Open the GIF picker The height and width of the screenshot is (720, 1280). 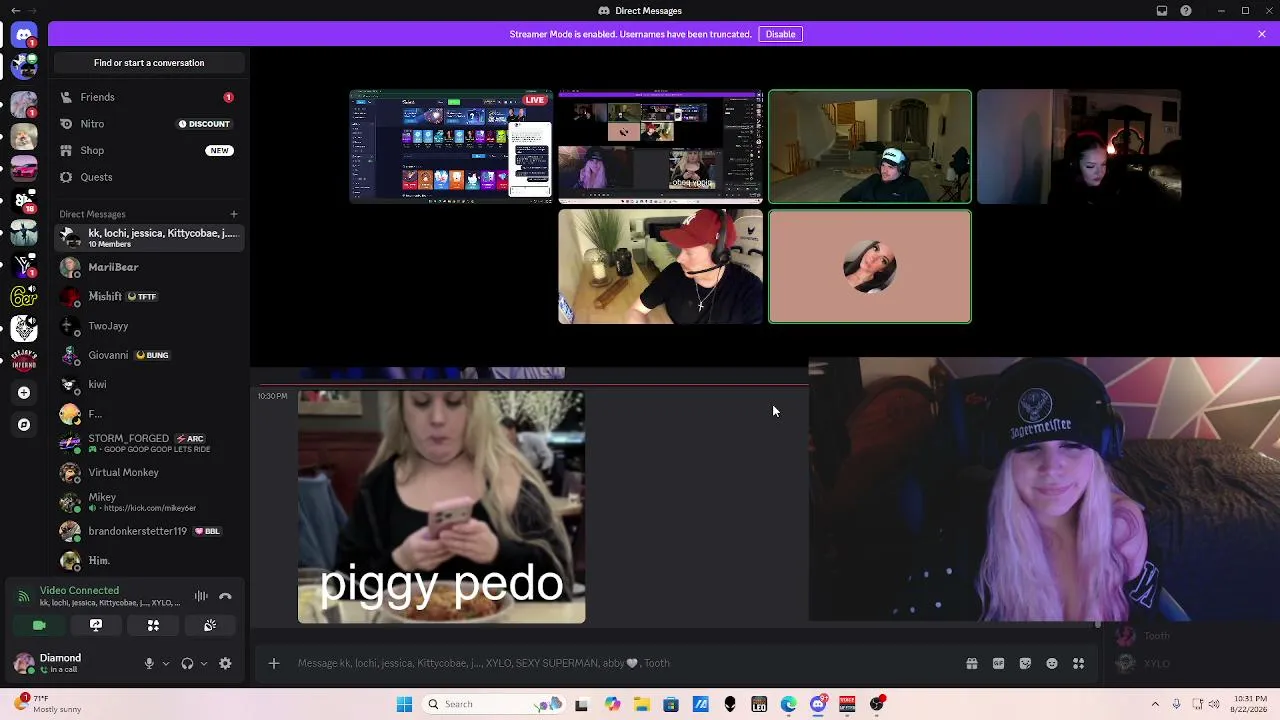[998, 663]
